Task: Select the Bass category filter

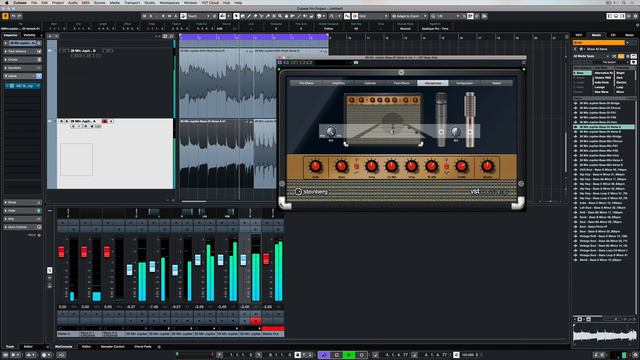Action: coord(582,73)
